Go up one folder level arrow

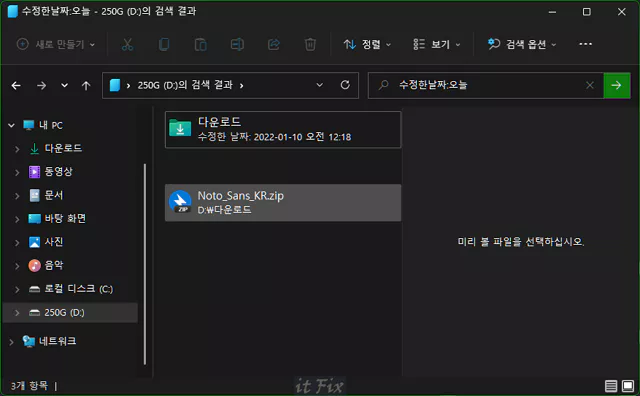point(86,85)
